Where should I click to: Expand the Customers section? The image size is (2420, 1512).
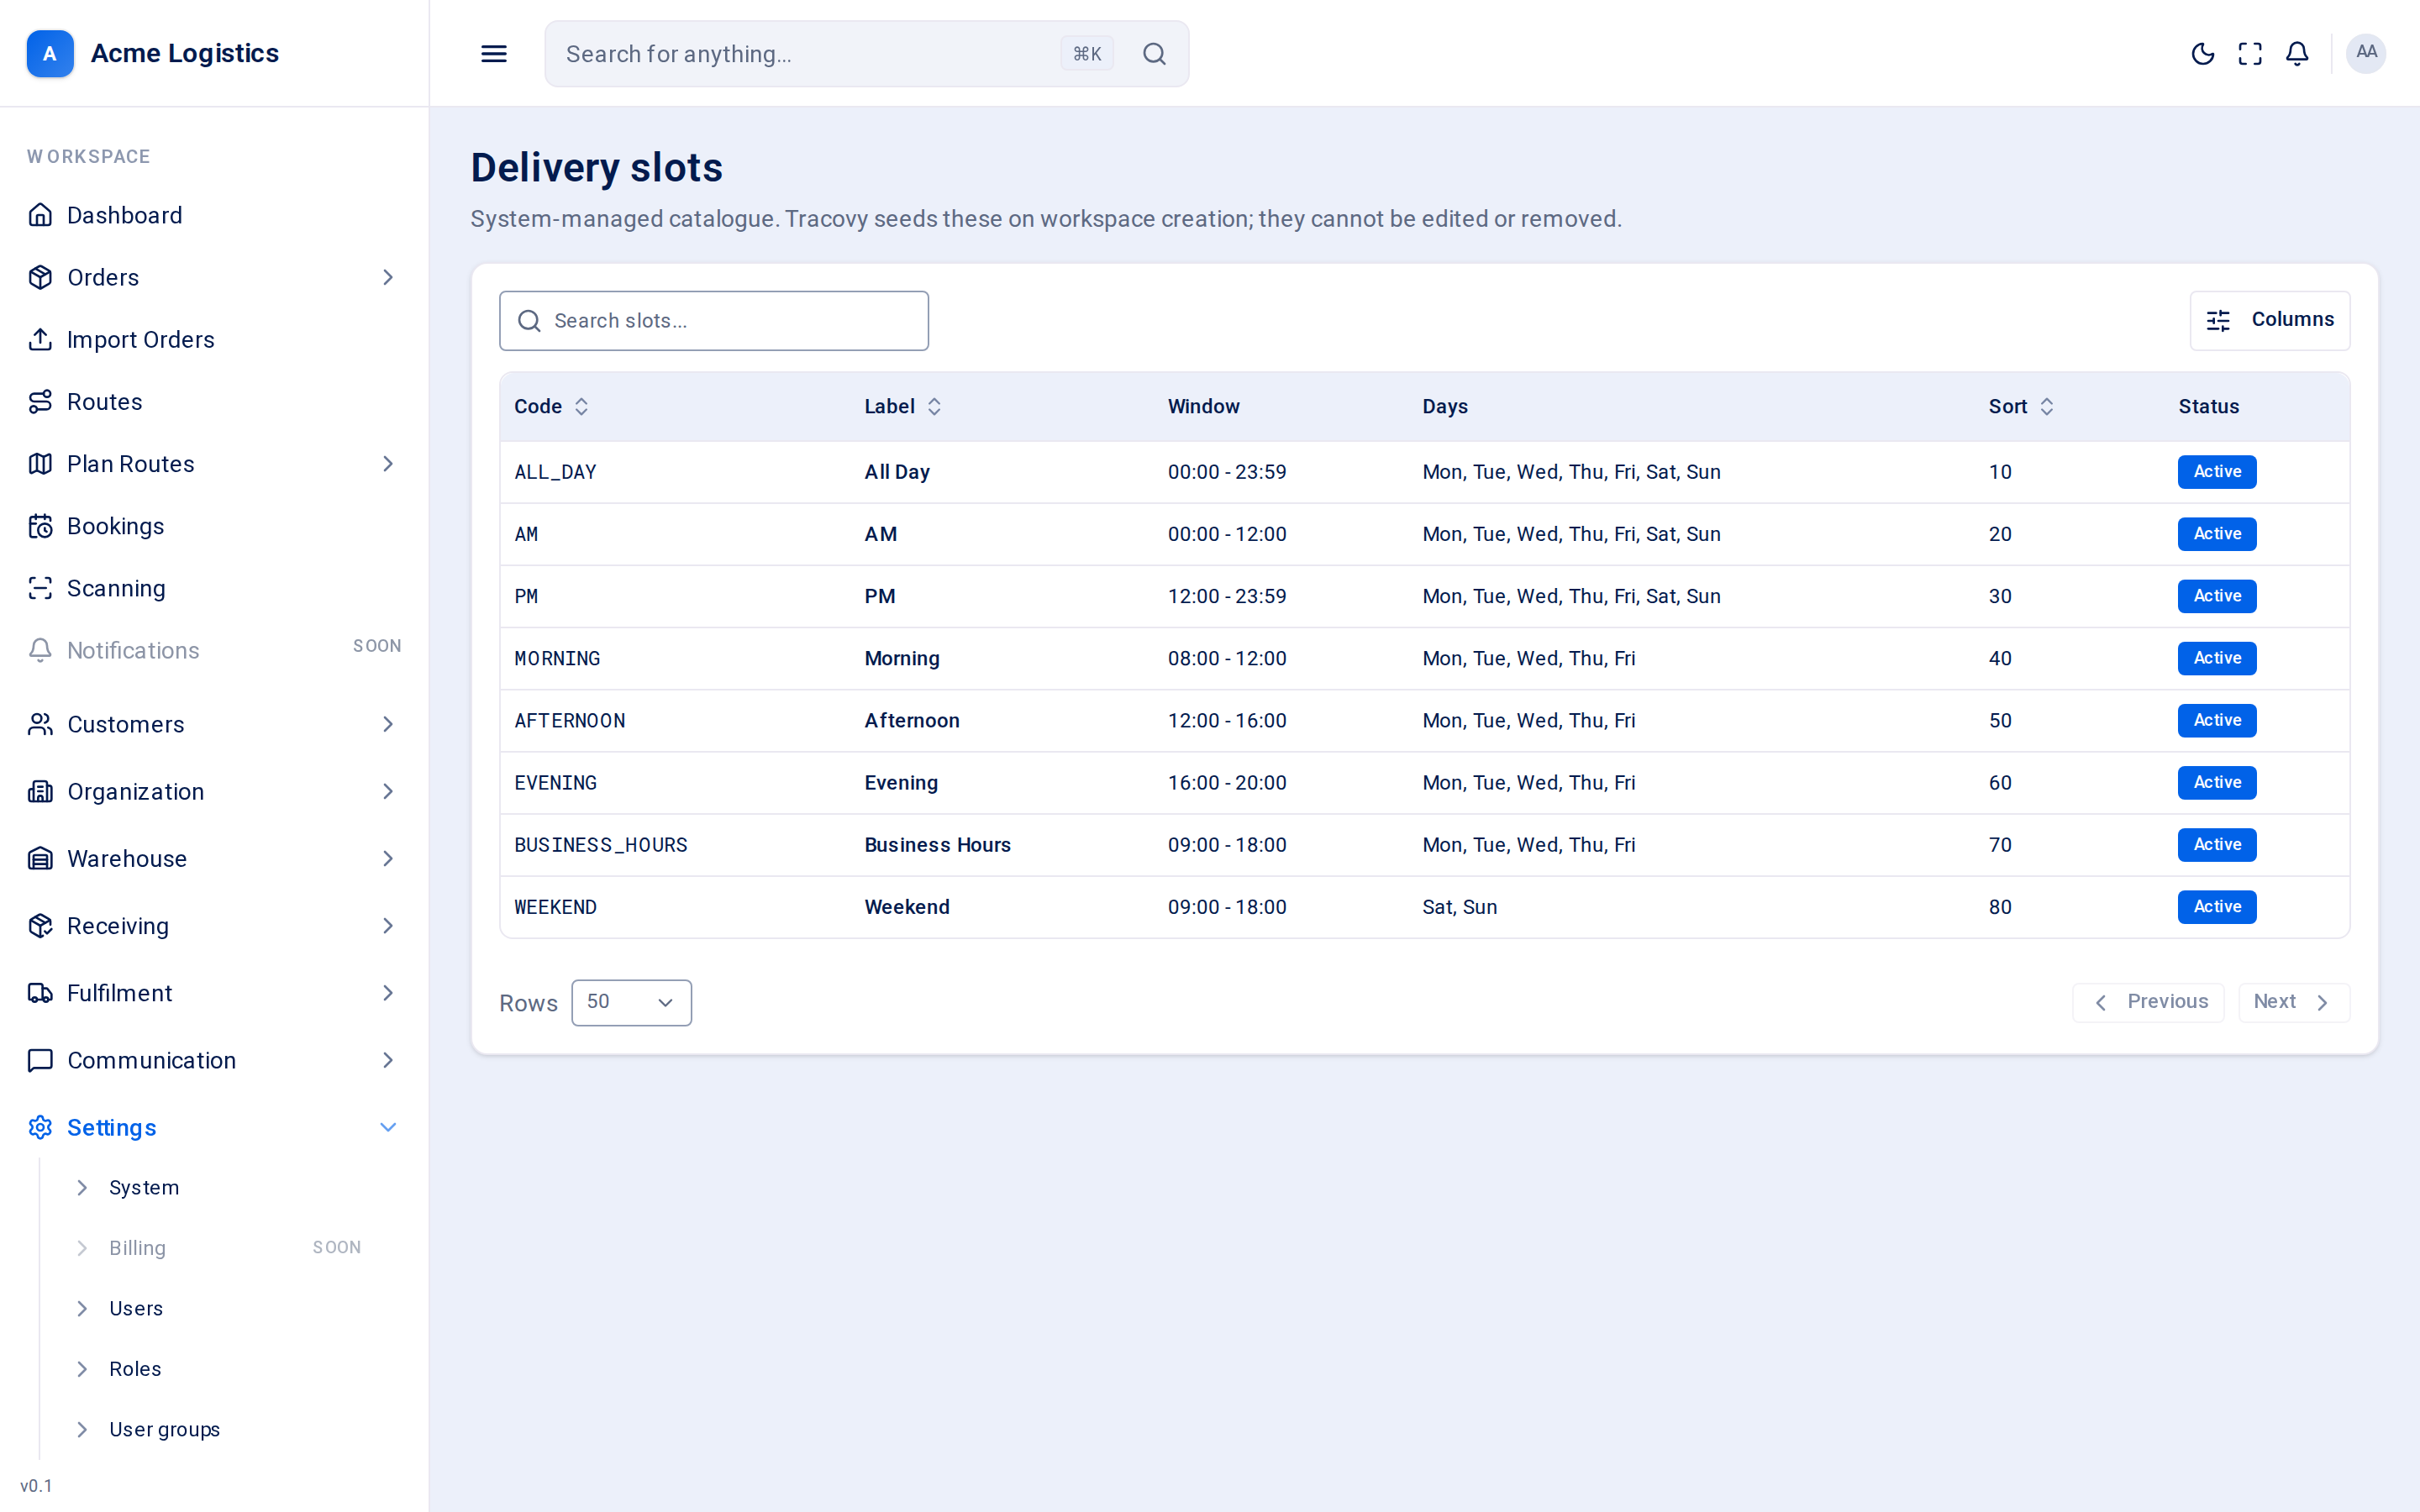point(388,724)
